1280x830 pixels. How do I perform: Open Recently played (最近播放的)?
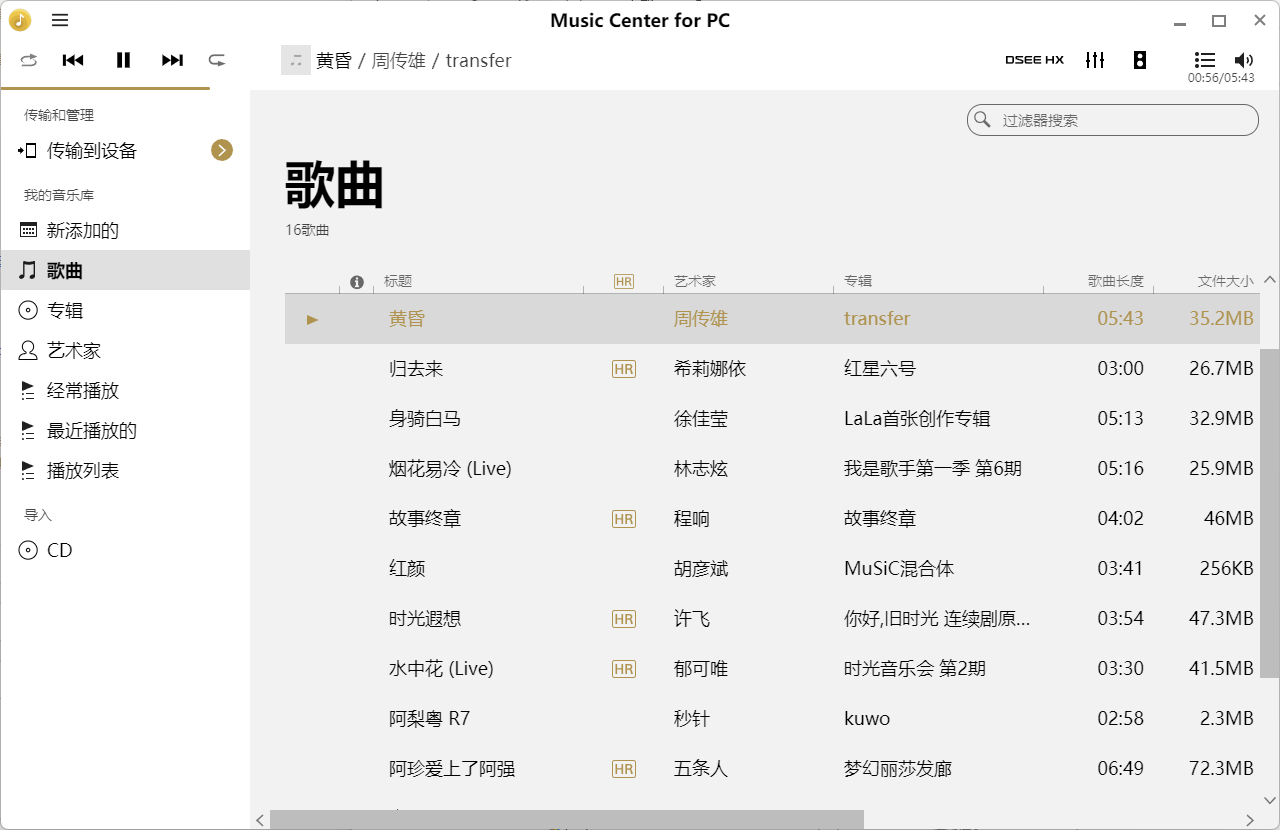[x=125, y=431]
